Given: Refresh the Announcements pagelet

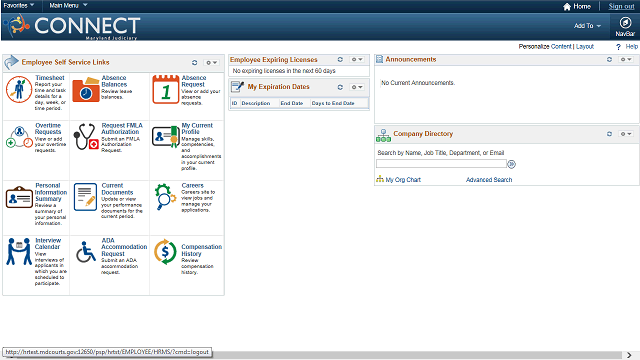Looking at the screenshot, I should click(609, 60).
